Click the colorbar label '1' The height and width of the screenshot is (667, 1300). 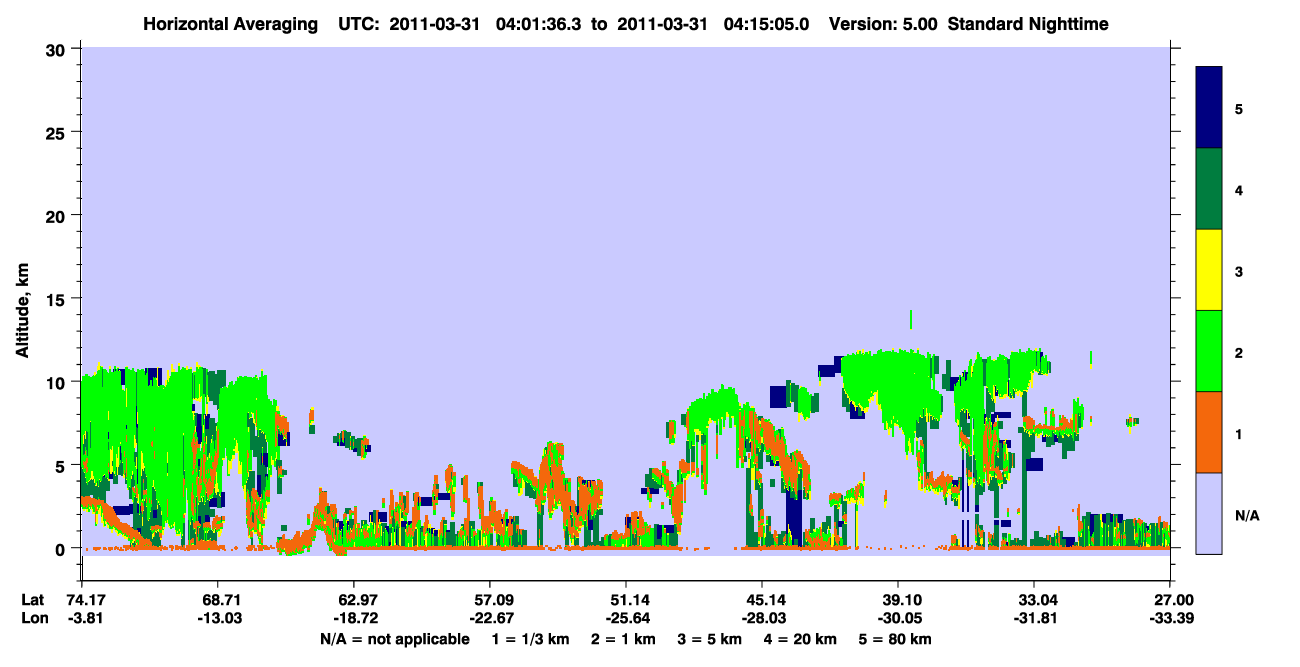tap(1239, 433)
